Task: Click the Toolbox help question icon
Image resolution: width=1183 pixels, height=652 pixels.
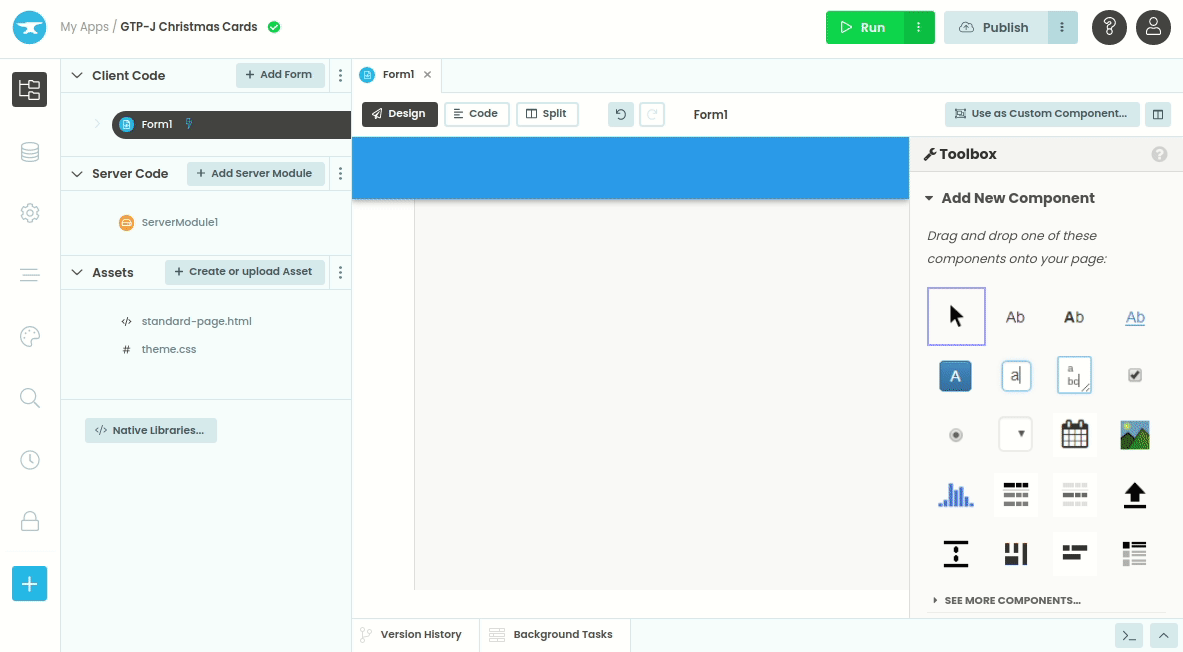Action: point(1160,154)
